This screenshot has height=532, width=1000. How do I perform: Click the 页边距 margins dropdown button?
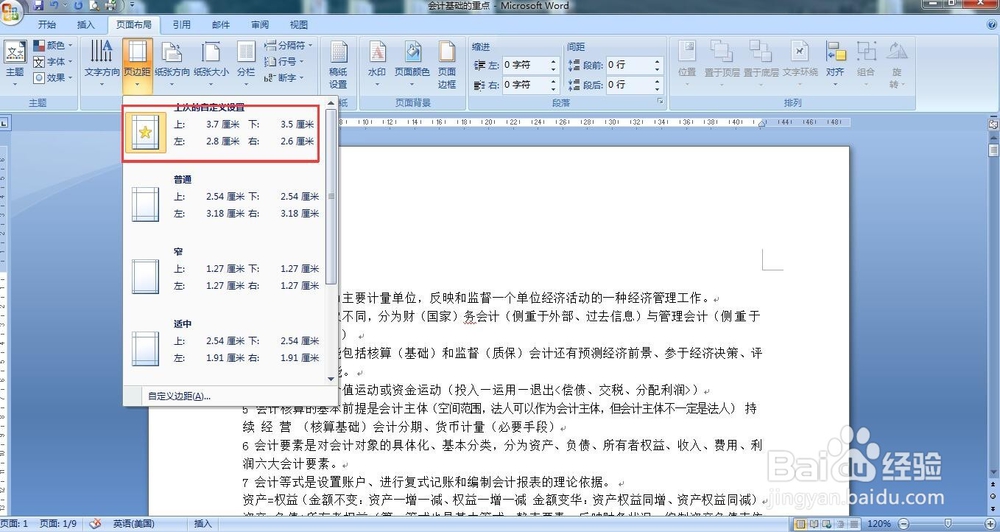coord(137,65)
